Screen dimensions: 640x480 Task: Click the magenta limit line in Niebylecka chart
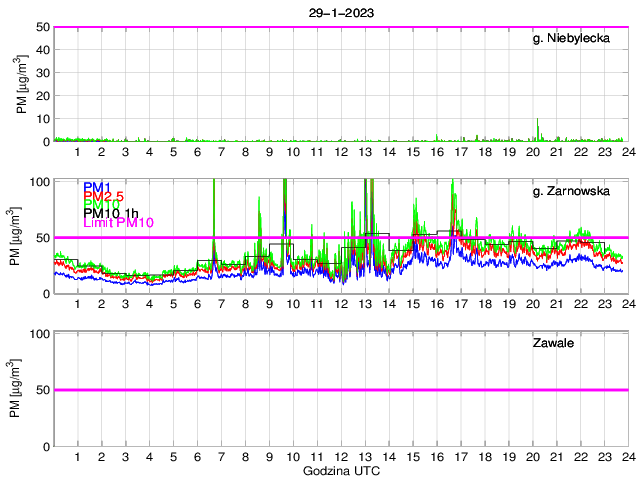[340, 27]
